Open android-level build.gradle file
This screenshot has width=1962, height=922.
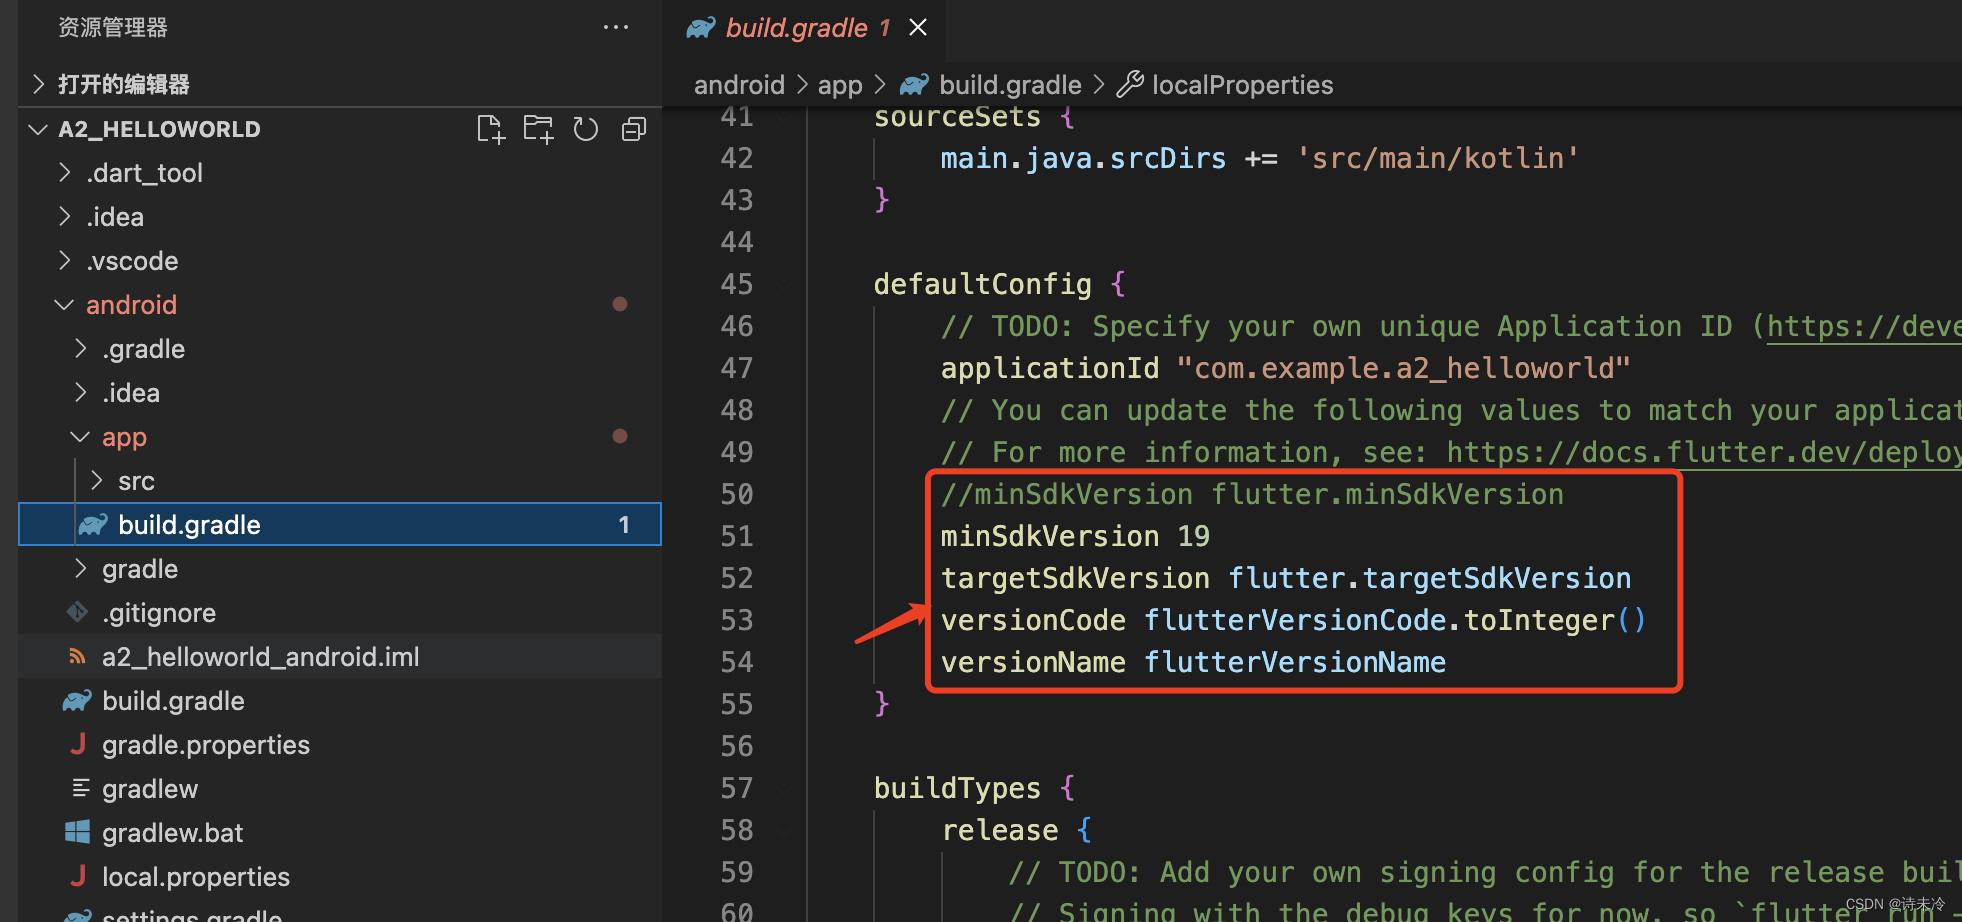coord(340,701)
